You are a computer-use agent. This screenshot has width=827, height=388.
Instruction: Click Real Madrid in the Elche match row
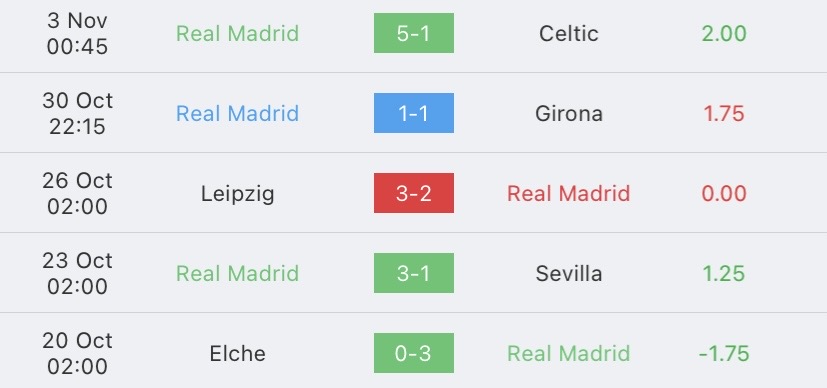coord(569,353)
